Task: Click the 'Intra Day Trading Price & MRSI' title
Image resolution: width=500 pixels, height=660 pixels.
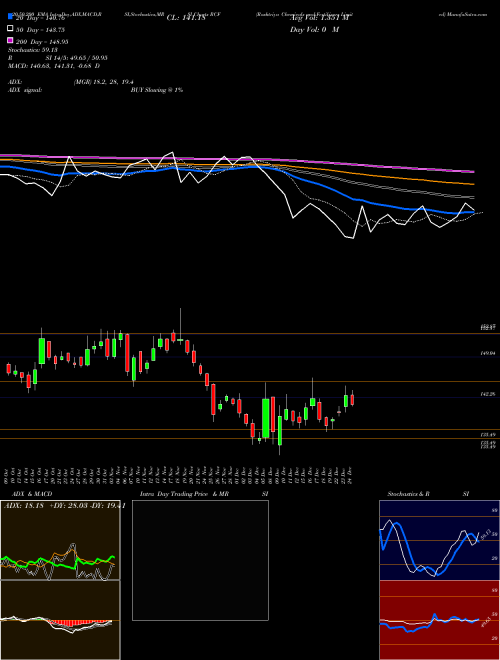Action: tap(204, 494)
